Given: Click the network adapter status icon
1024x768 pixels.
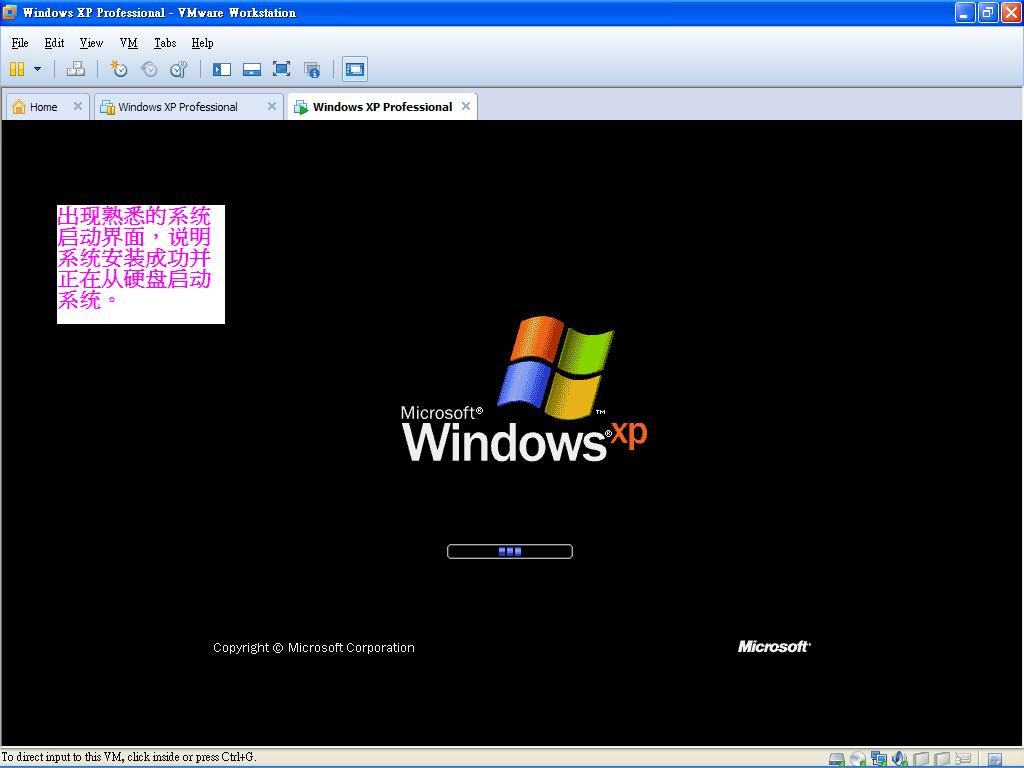Looking at the screenshot, I should [x=879, y=759].
